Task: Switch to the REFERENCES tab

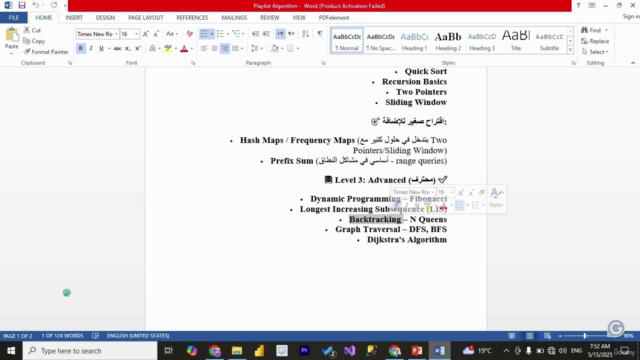Action: tap(192, 18)
